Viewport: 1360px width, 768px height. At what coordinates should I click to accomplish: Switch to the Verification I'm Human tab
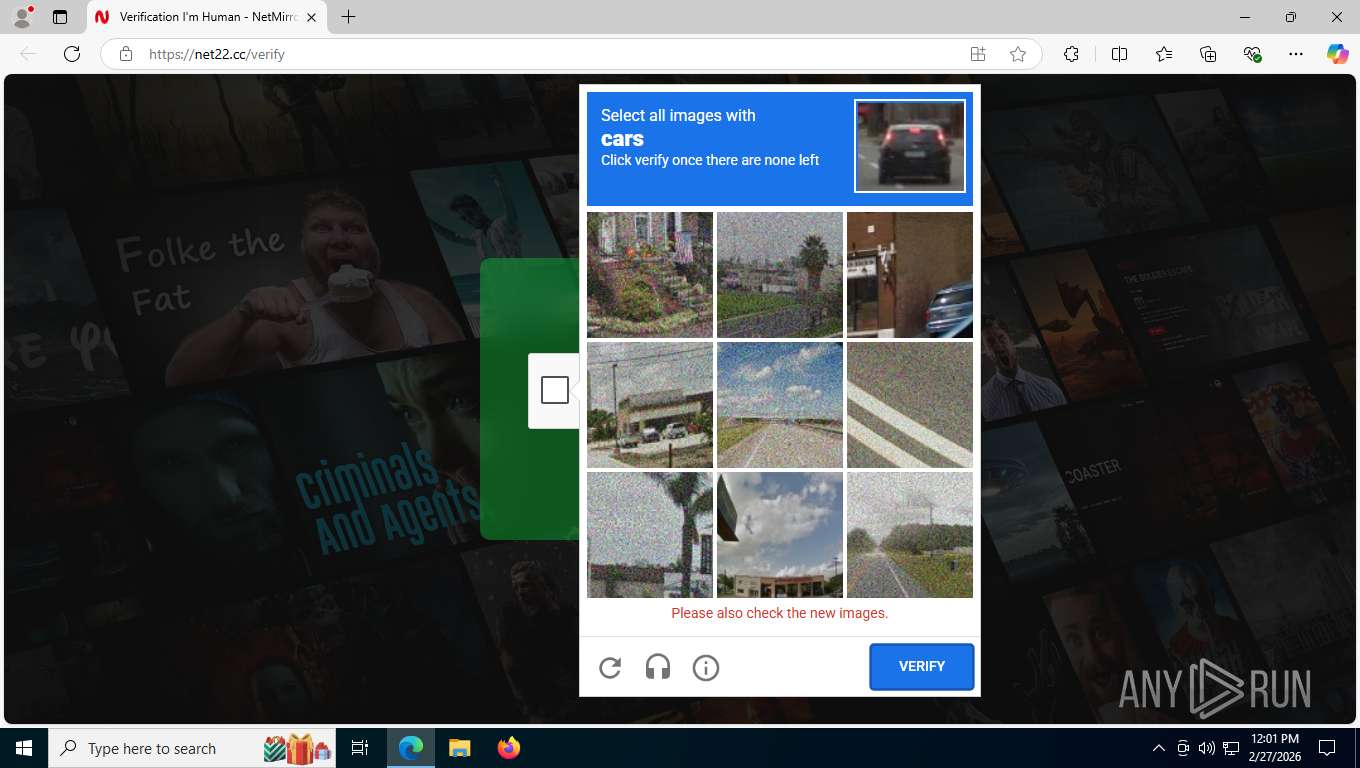[x=207, y=17]
